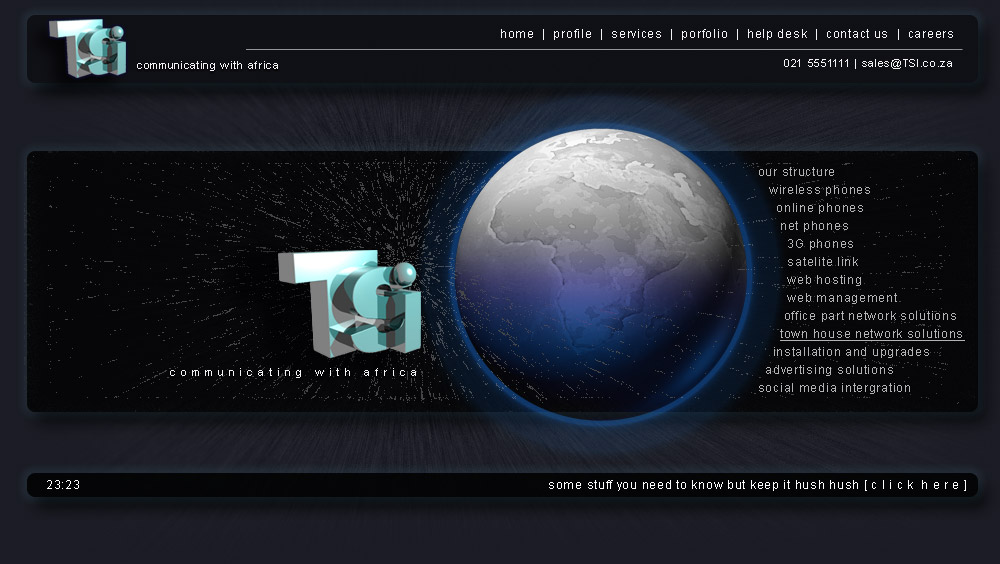Screen dimensions: 1000x564
Task: Click the small TSI logo in header
Action: [x=88, y=48]
